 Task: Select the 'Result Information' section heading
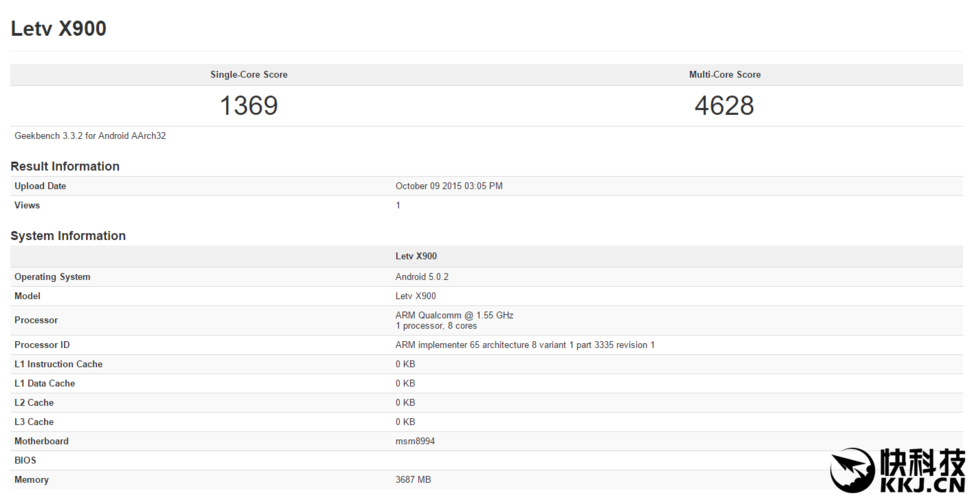pyautogui.click(x=65, y=166)
